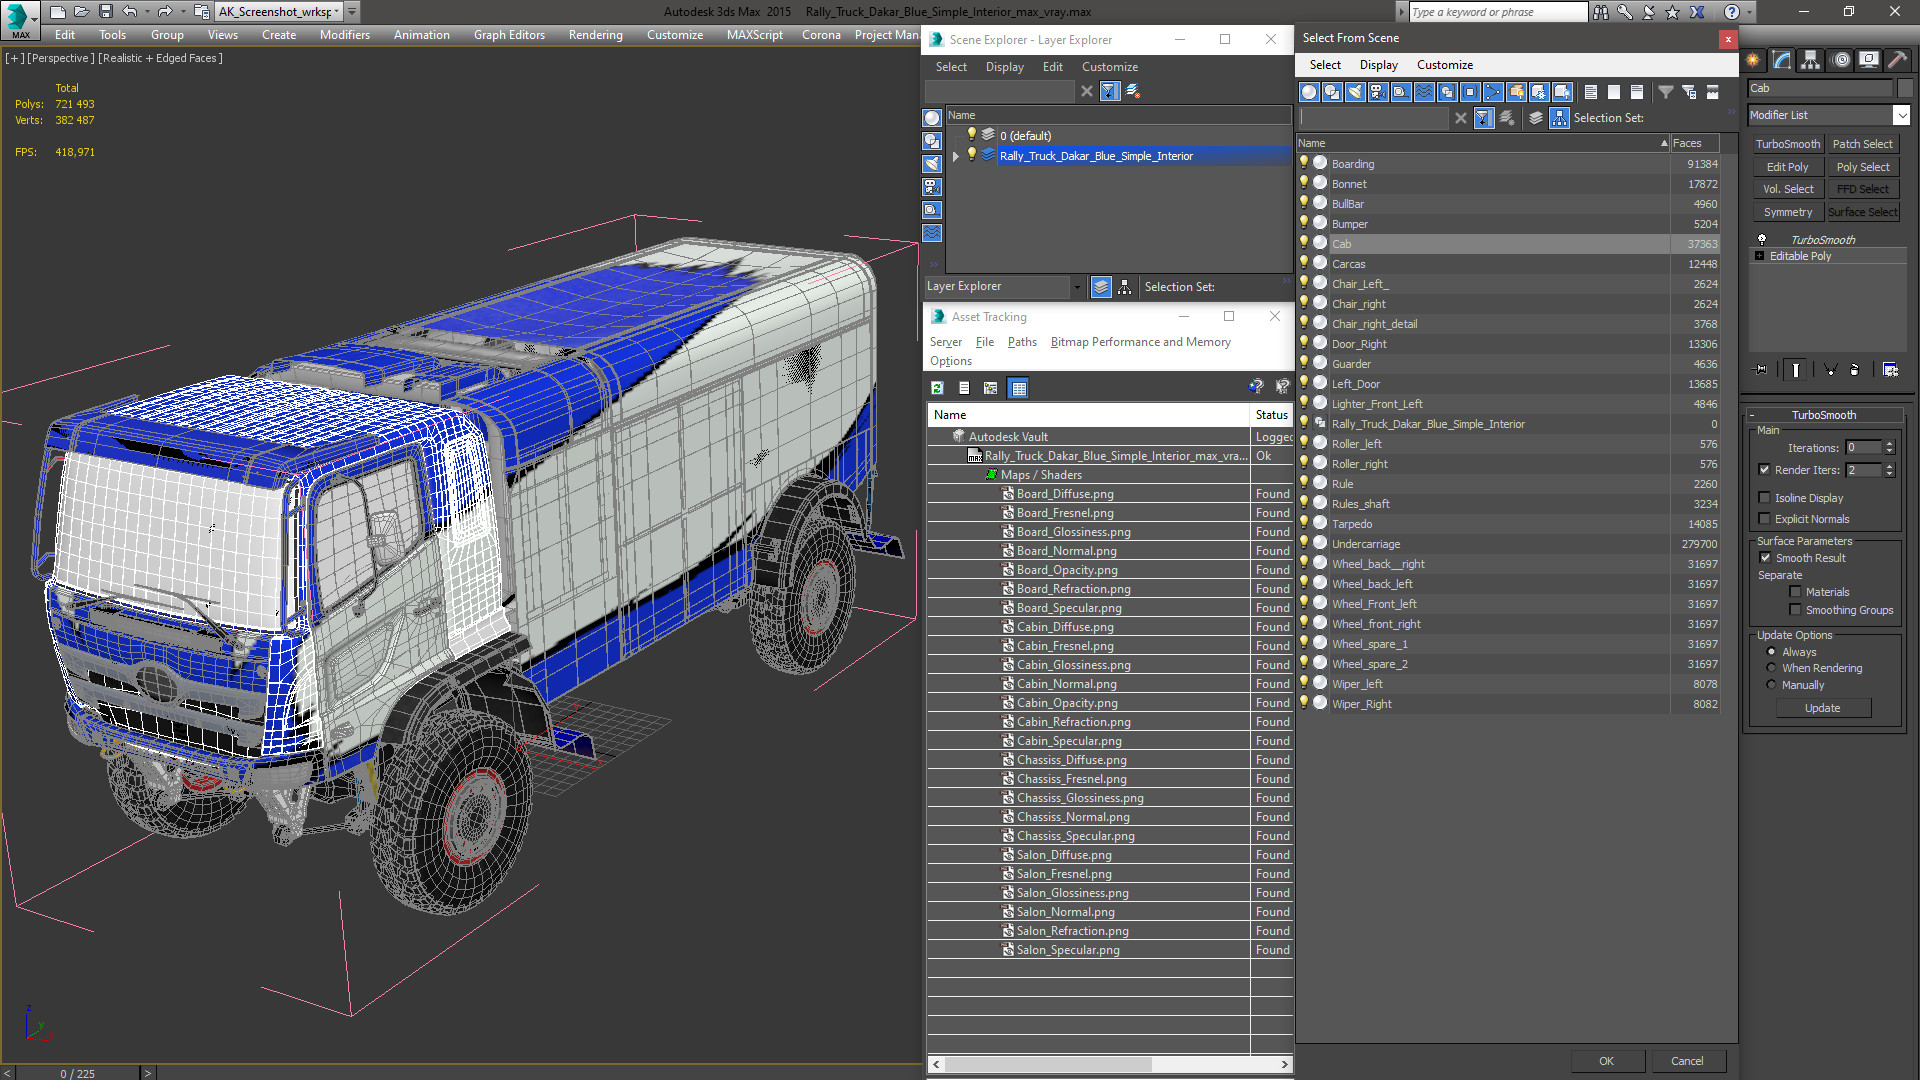
Task: Toggle helpers display filter in Select From Scene
Action: click(x=1401, y=92)
